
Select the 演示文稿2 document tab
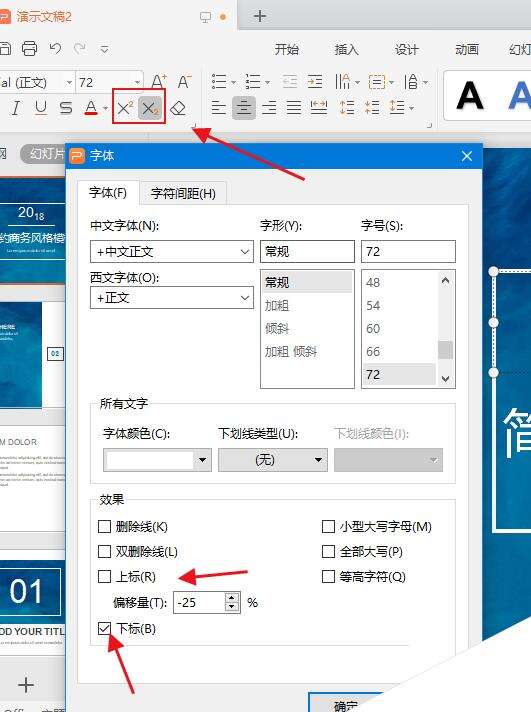pos(44,17)
